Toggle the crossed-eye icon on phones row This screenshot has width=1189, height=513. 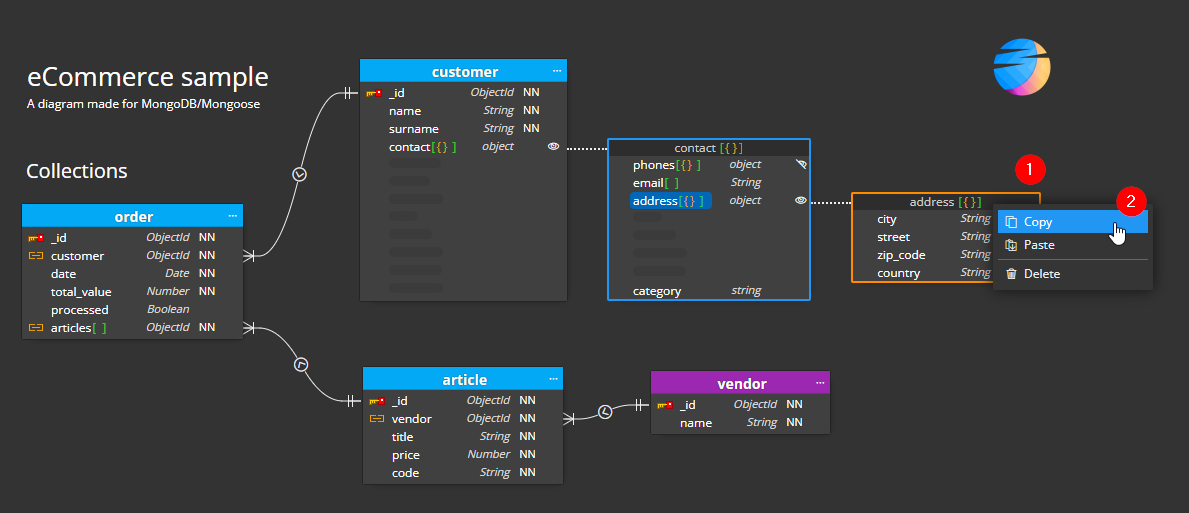tap(800, 164)
